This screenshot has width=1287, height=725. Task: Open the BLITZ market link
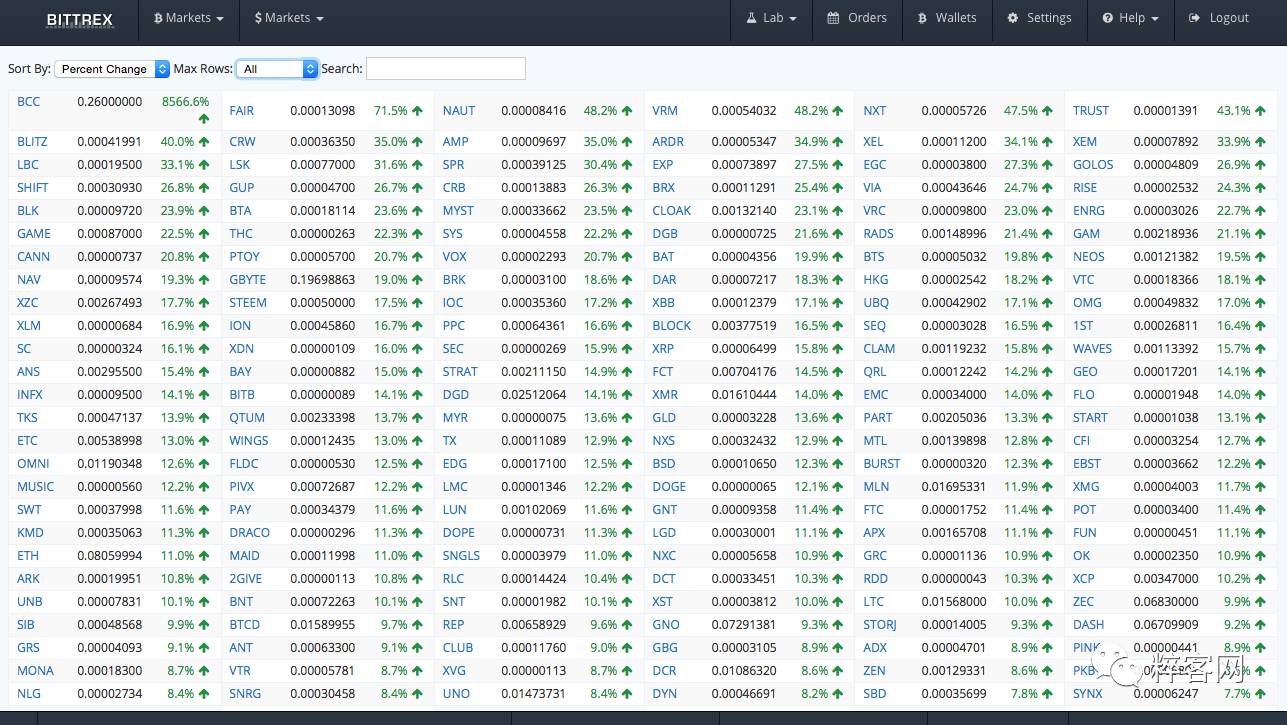tap(32, 142)
